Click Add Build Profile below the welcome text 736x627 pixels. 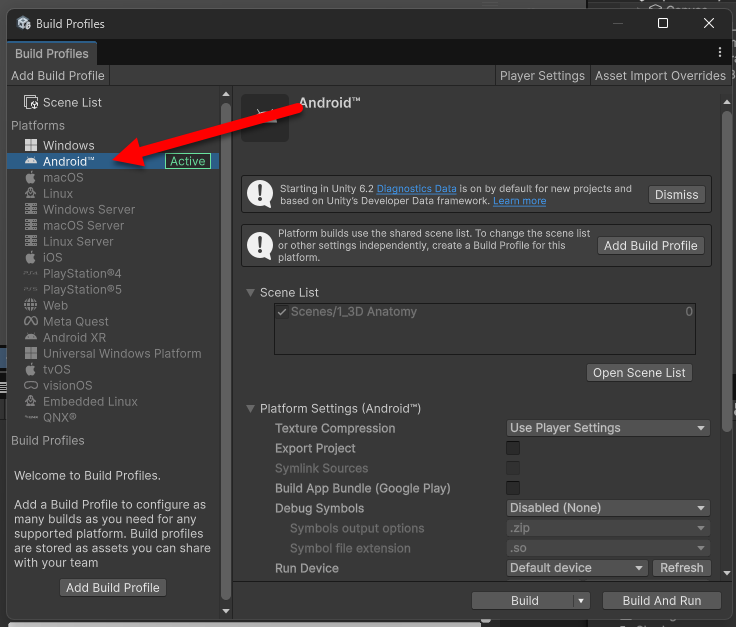[x=113, y=588]
